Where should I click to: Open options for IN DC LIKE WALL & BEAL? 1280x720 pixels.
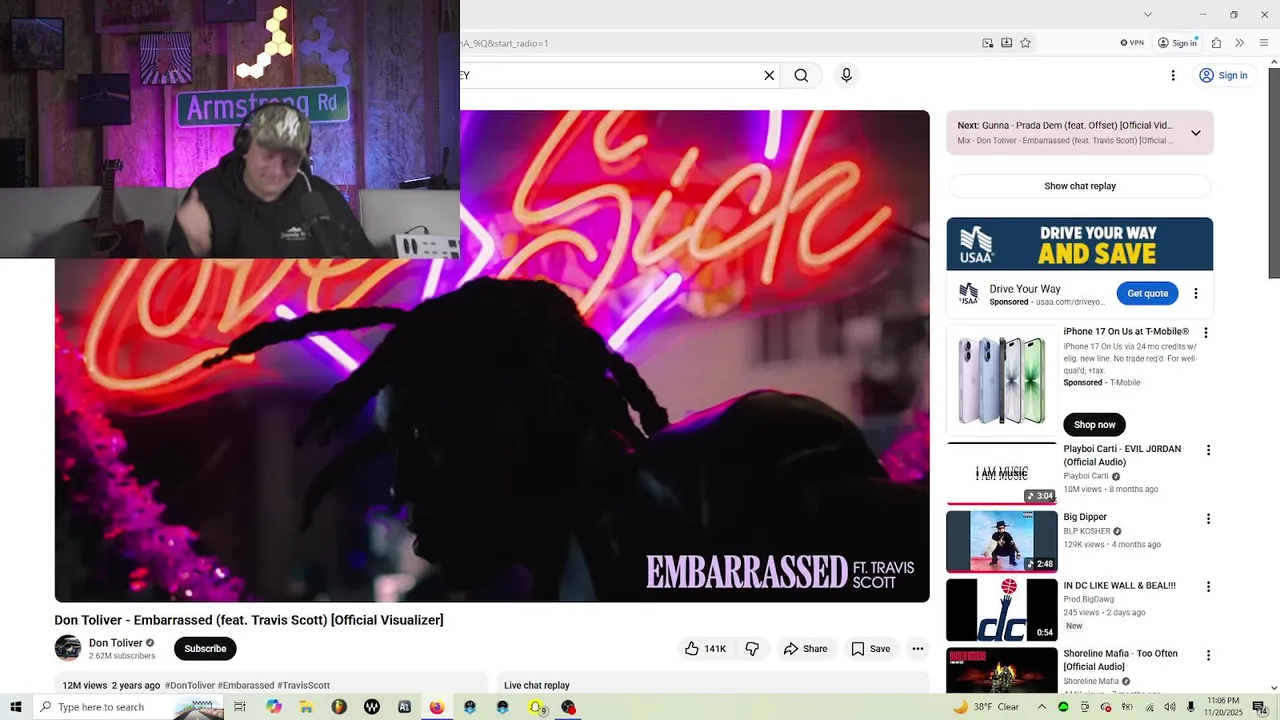[1208, 587]
